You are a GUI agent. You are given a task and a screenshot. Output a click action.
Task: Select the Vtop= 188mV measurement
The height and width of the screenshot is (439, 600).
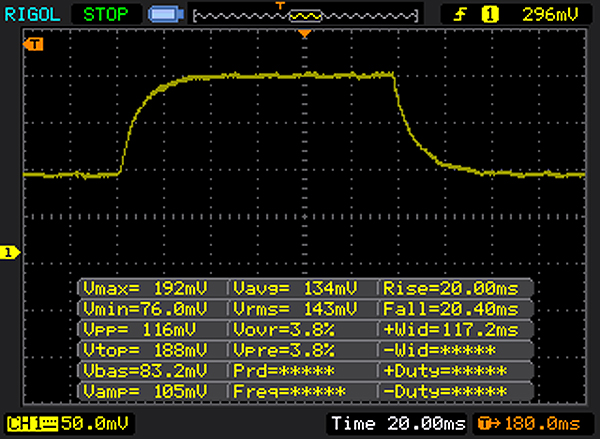[x=145, y=350]
